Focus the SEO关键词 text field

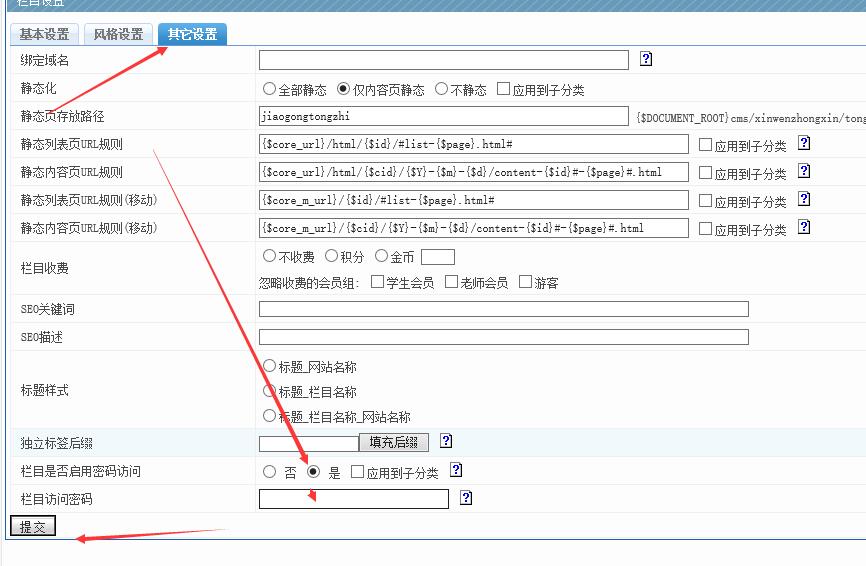pyautogui.click(x=503, y=309)
